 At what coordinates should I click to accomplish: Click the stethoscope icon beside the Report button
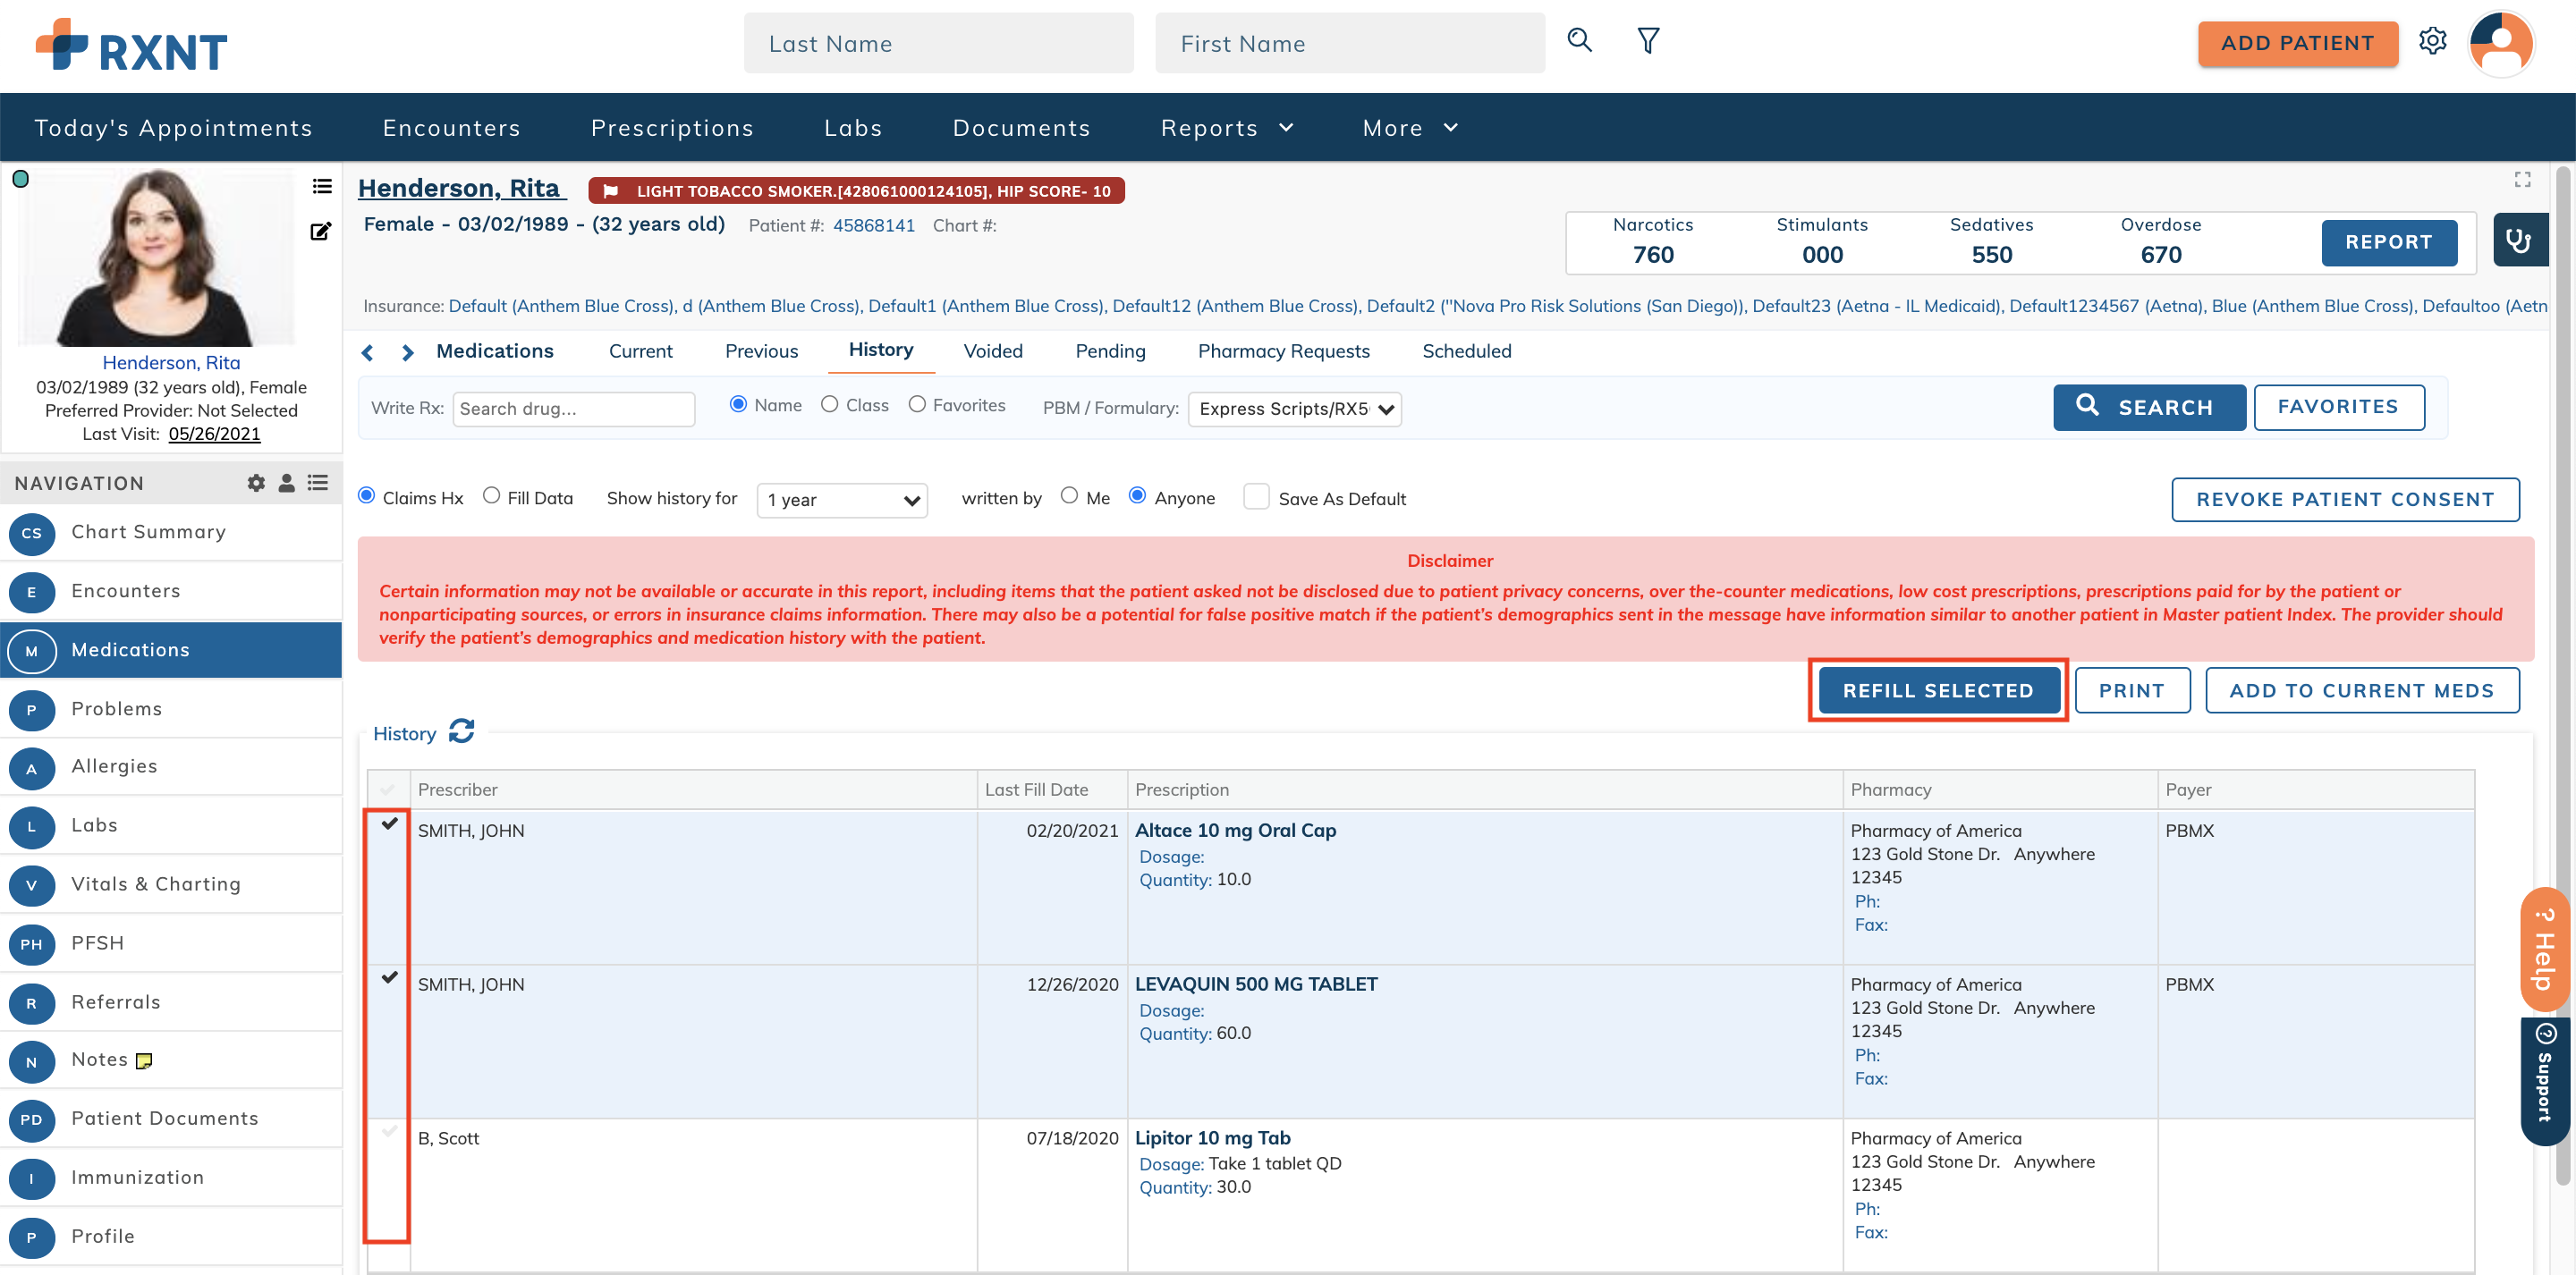(x=2520, y=240)
